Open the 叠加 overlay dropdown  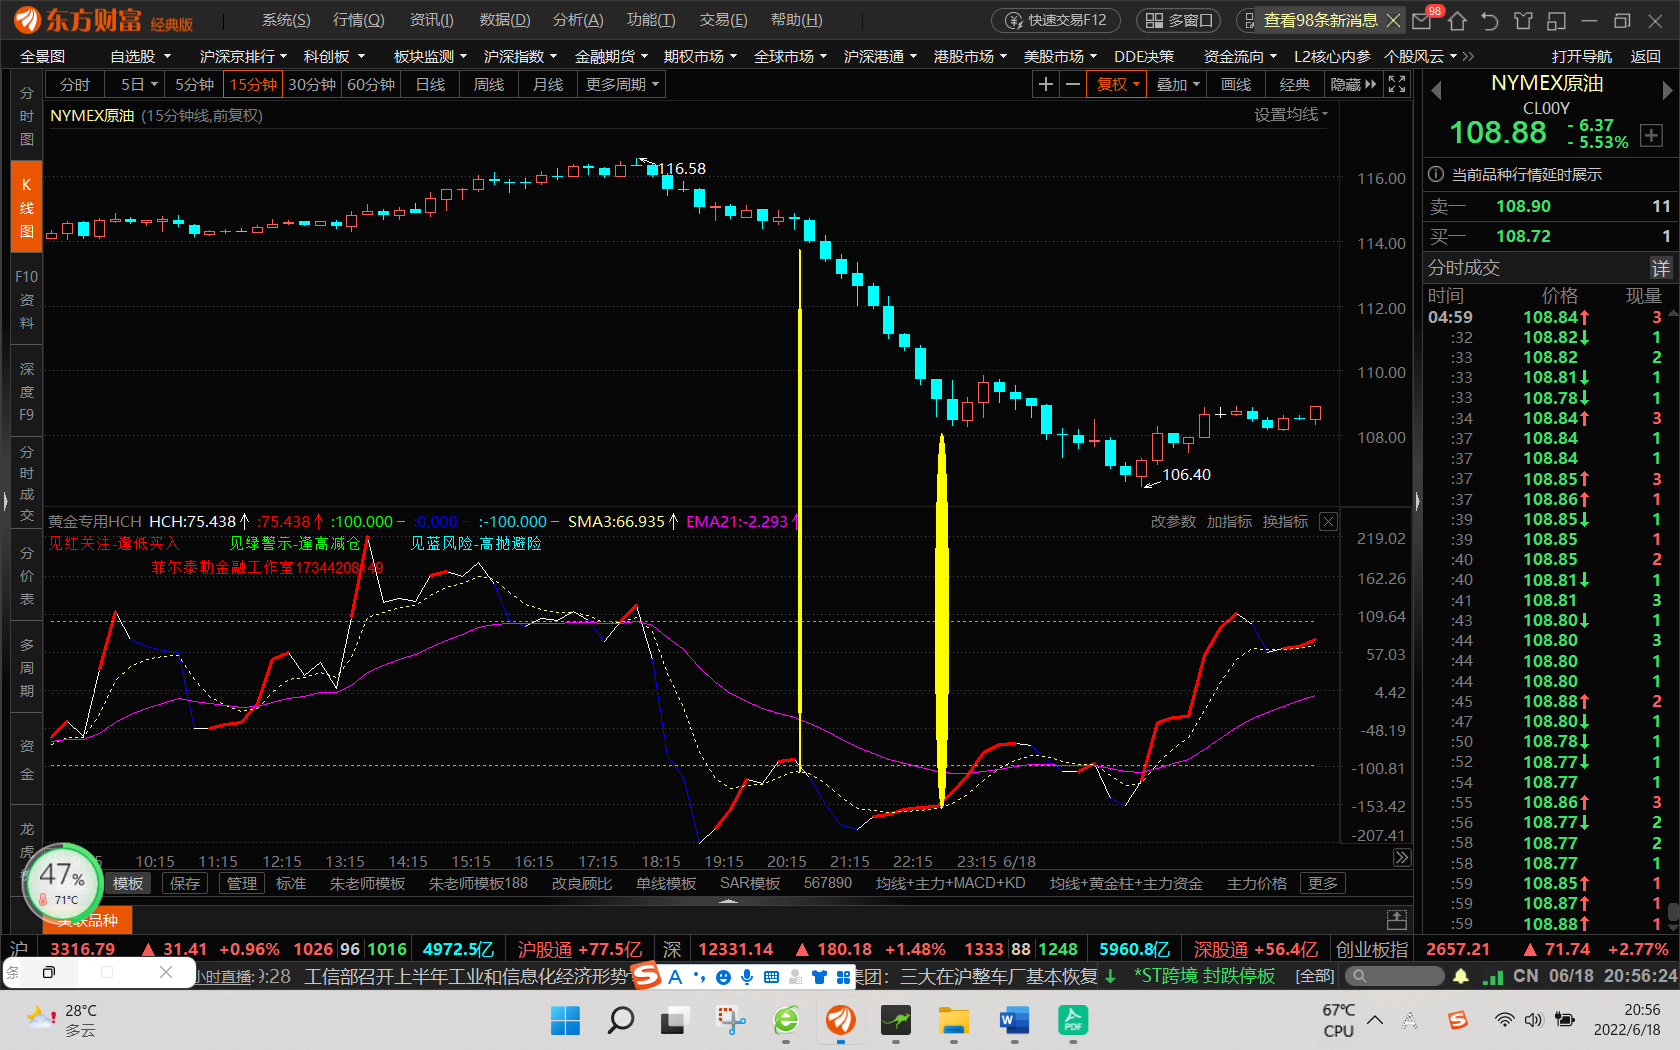pyautogui.click(x=1177, y=85)
